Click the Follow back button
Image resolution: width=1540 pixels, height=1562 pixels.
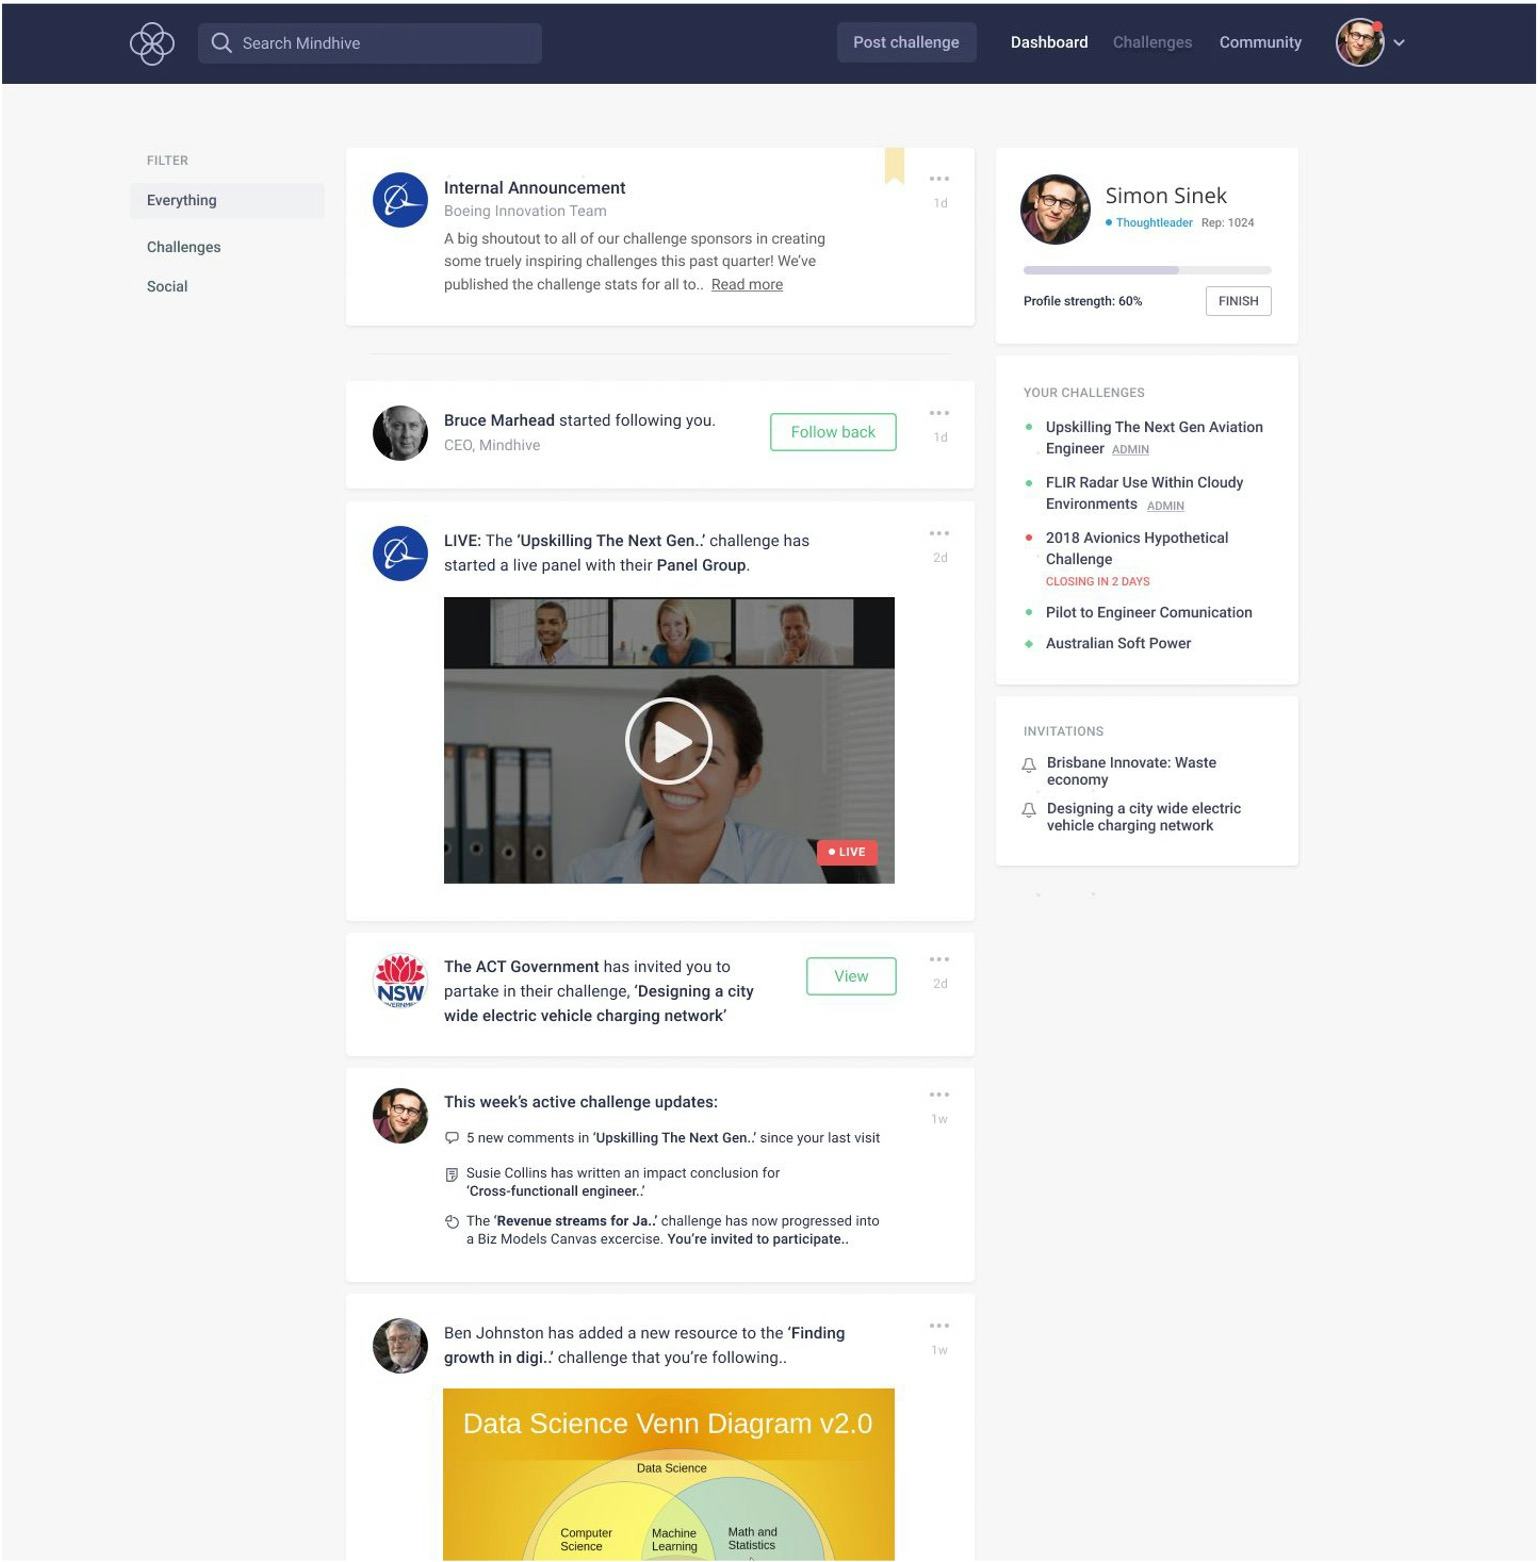pos(833,432)
